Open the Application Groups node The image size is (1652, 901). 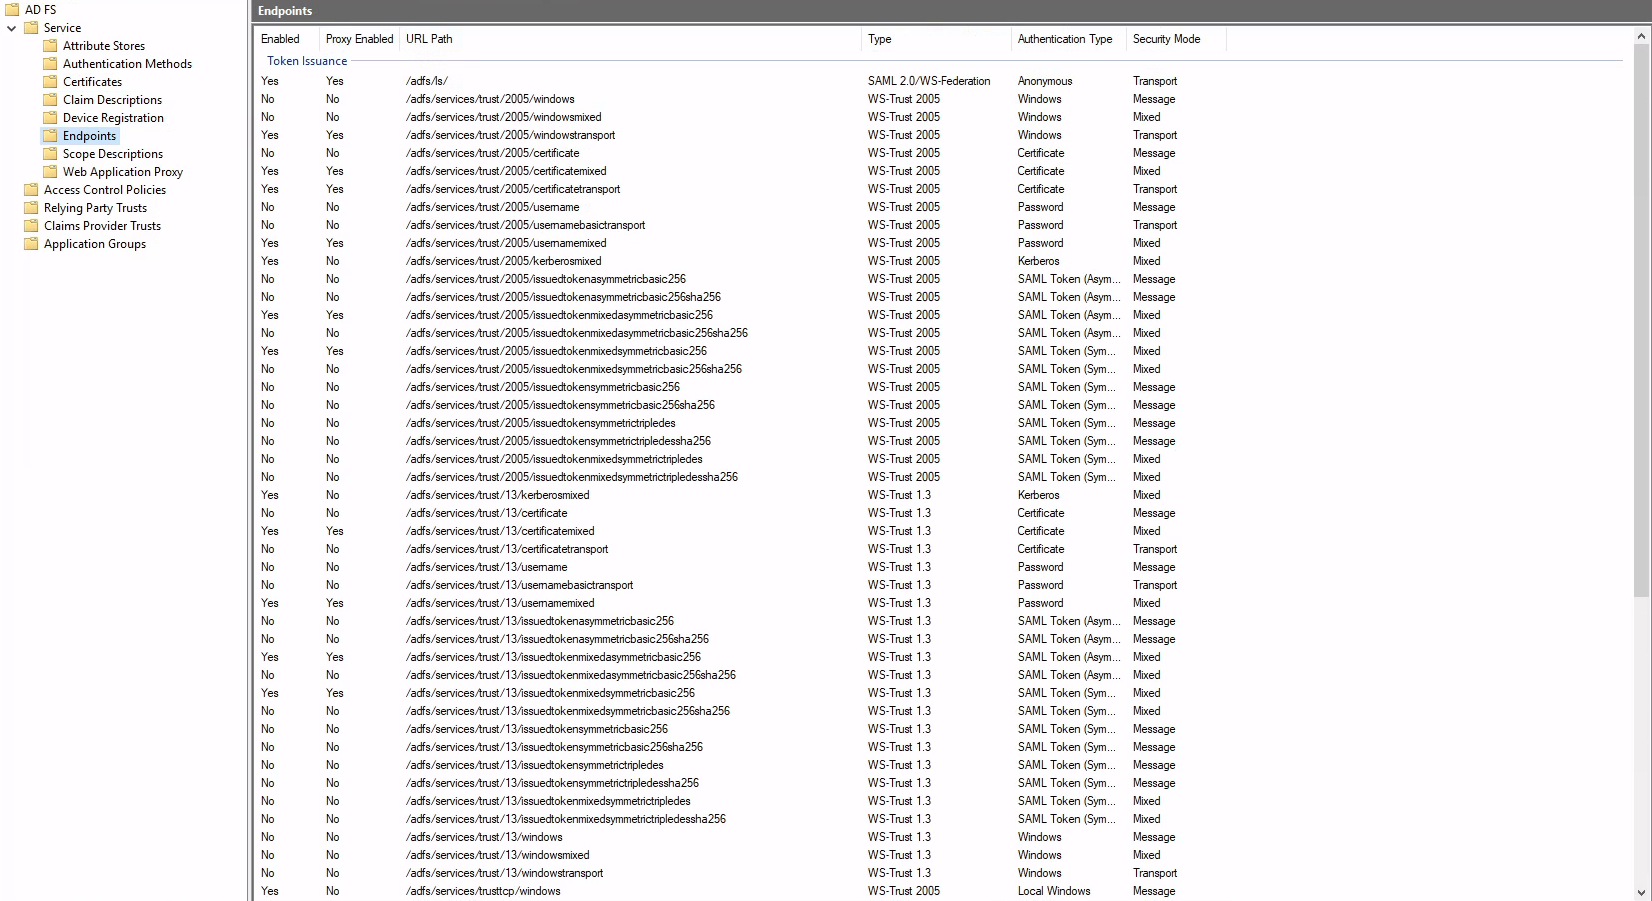[x=95, y=243]
